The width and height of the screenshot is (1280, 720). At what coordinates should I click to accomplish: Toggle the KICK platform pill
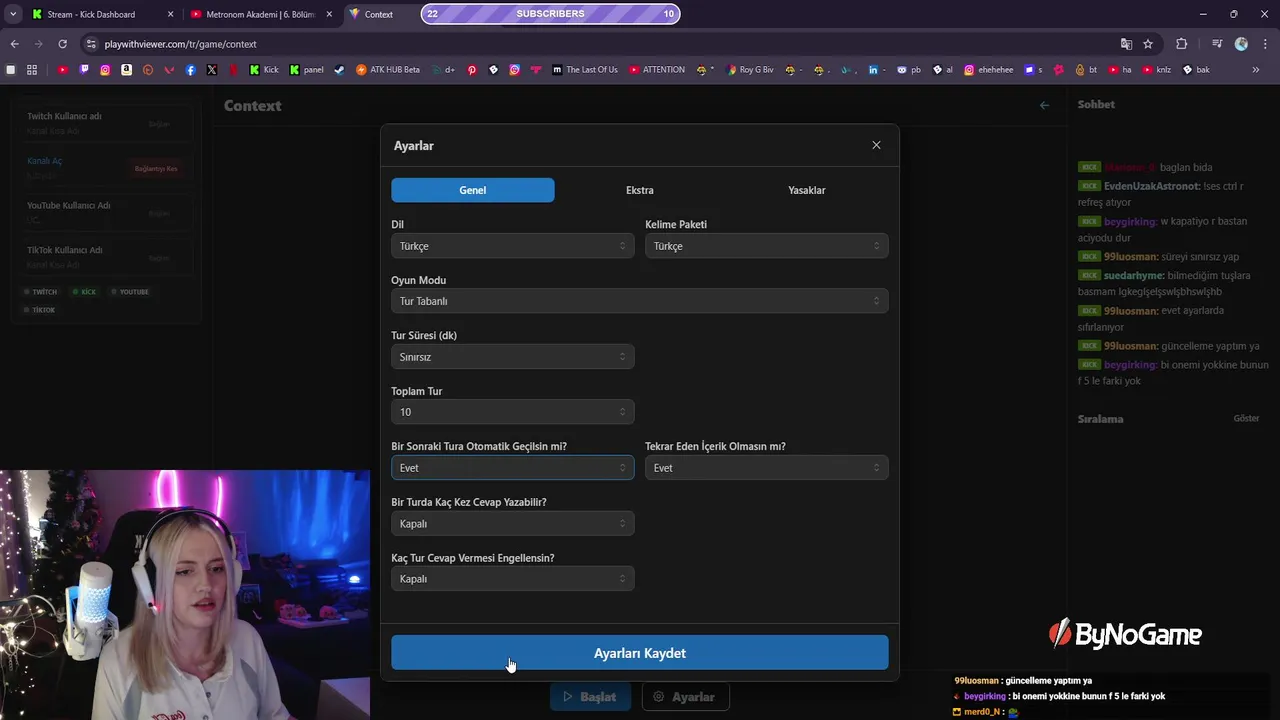pyautogui.click(x=84, y=292)
